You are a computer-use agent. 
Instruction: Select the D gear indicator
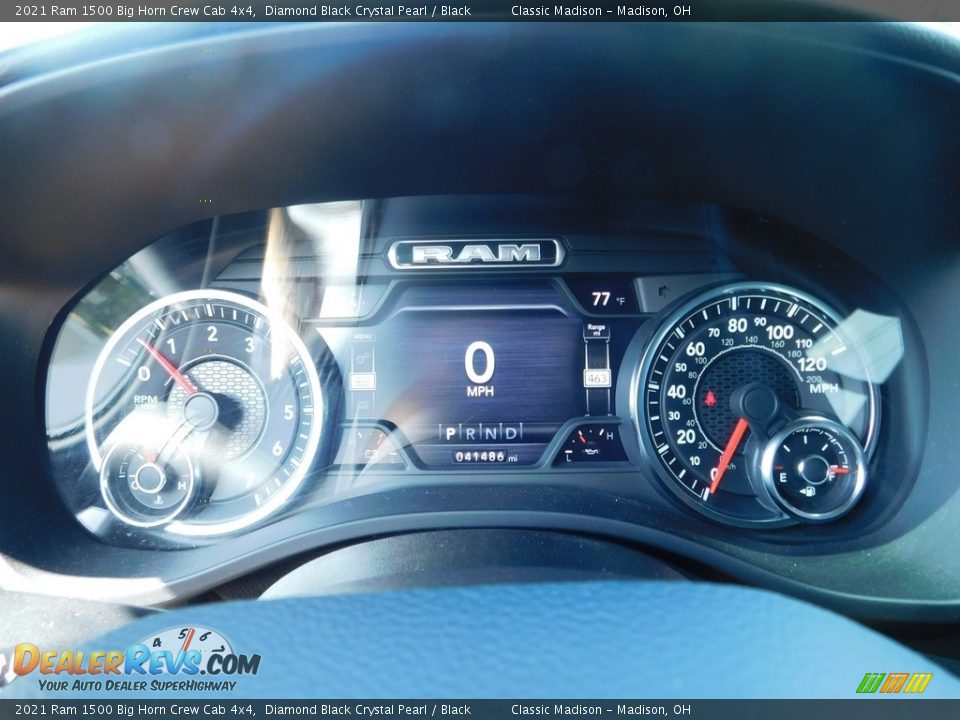point(511,432)
